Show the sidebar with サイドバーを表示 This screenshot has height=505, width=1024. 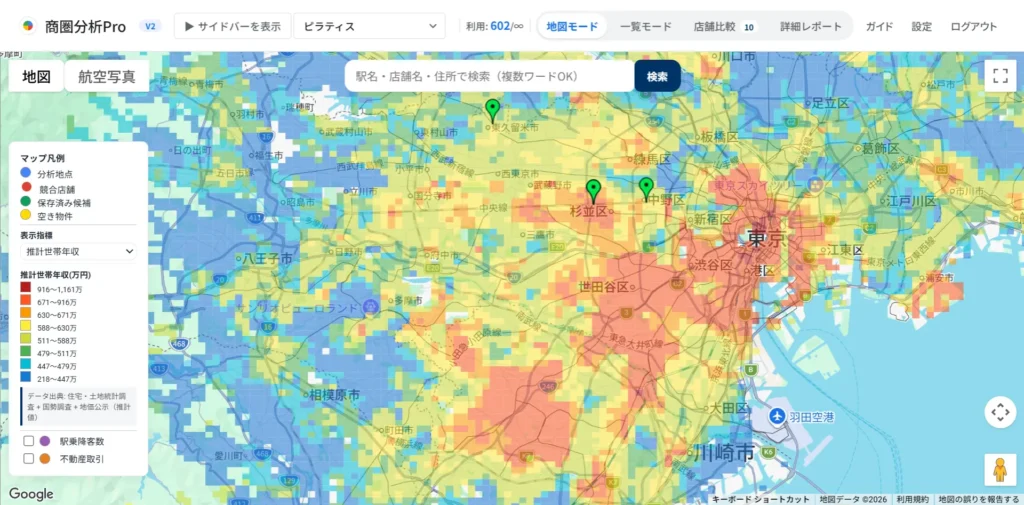(x=232, y=26)
